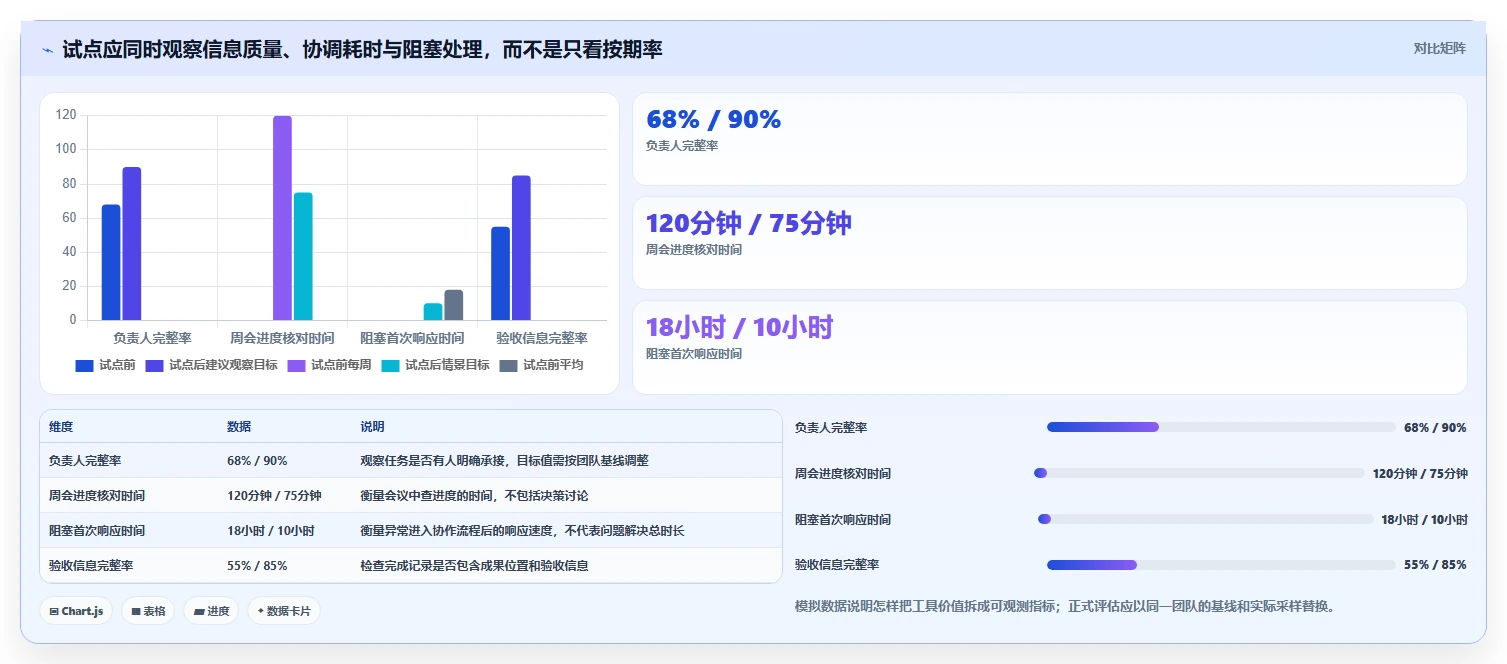Click the 说明 table column header
Screen dimensions: 1507x664
click(x=372, y=427)
